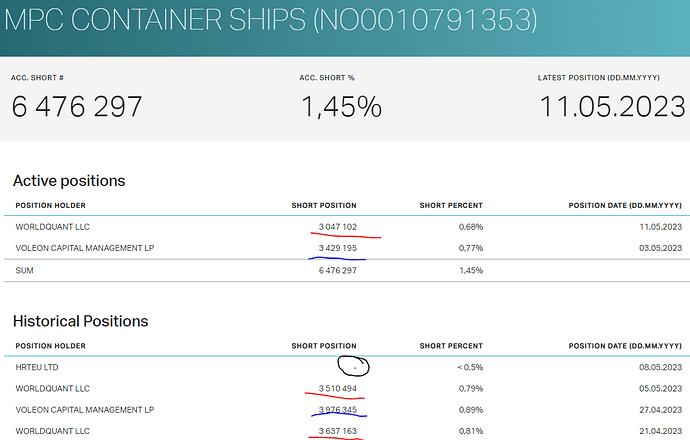Click the 3 429 195 short position value
This screenshot has height=440, width=690.
(338, 248)
